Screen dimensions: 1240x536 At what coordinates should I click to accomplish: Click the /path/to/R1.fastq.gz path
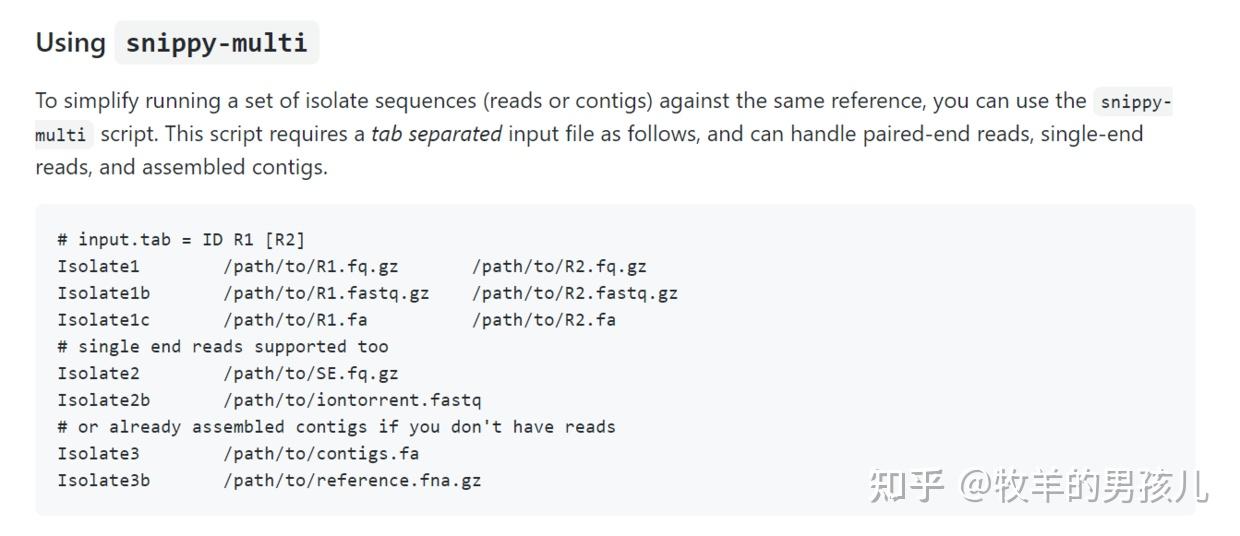point(326,293)
